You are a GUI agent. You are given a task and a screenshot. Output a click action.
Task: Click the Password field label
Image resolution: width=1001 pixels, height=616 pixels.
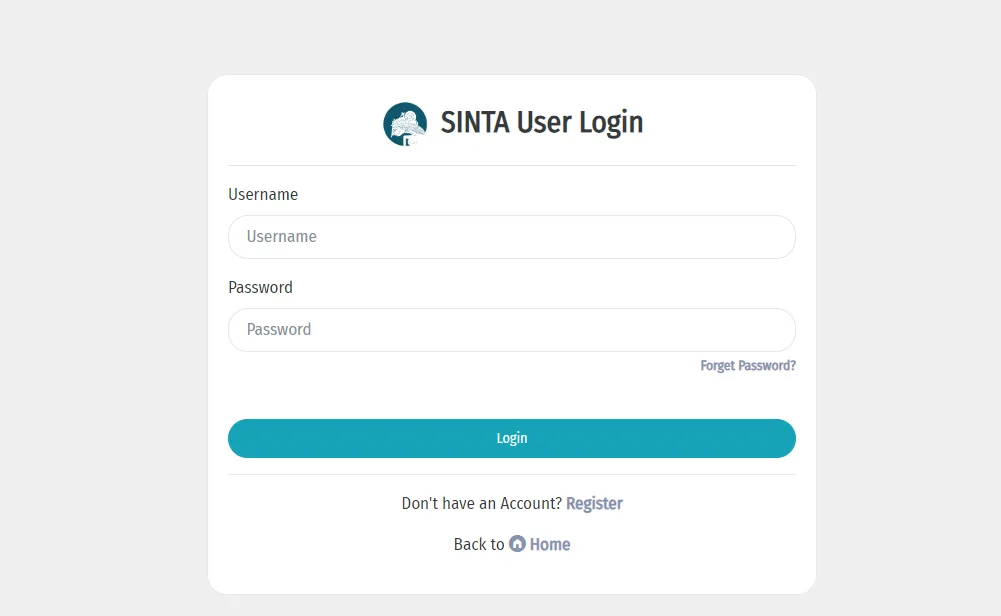(260, 287)
